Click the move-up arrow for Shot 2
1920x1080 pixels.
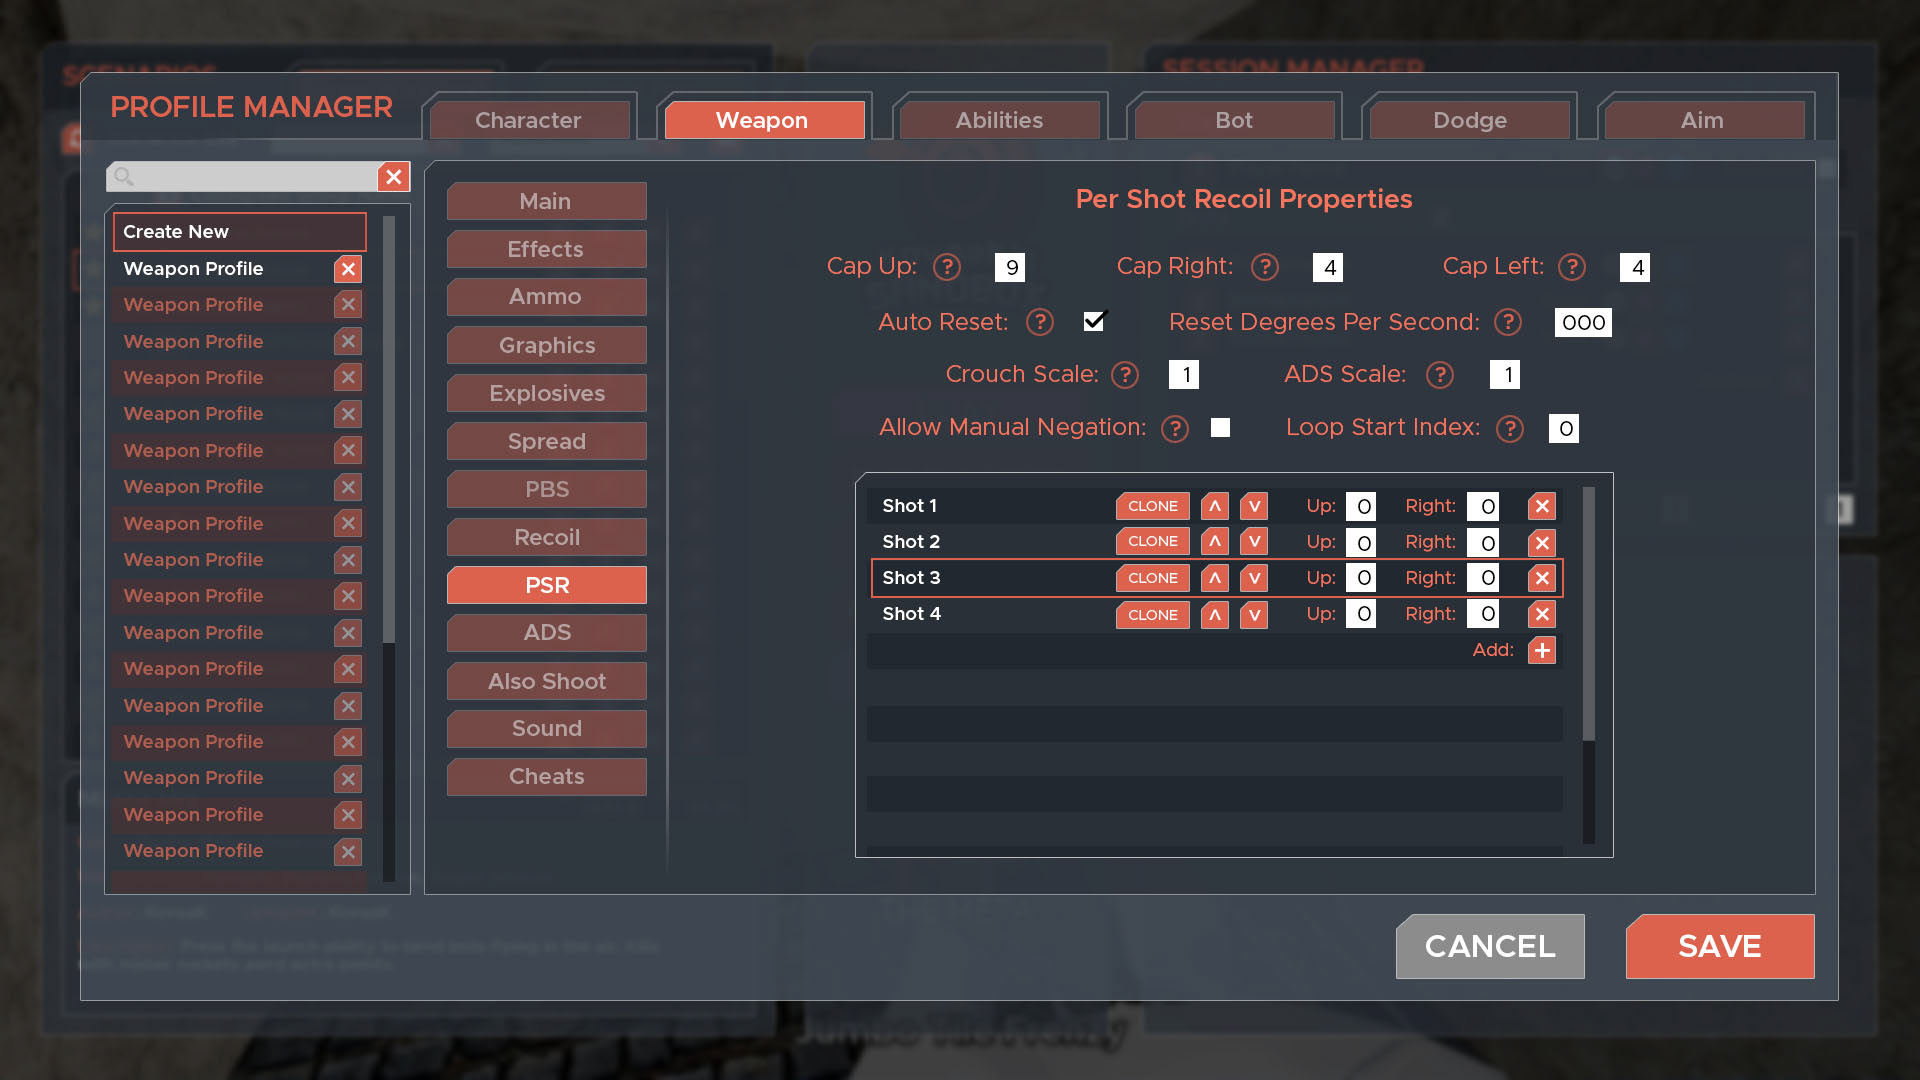coord(1213,542)
